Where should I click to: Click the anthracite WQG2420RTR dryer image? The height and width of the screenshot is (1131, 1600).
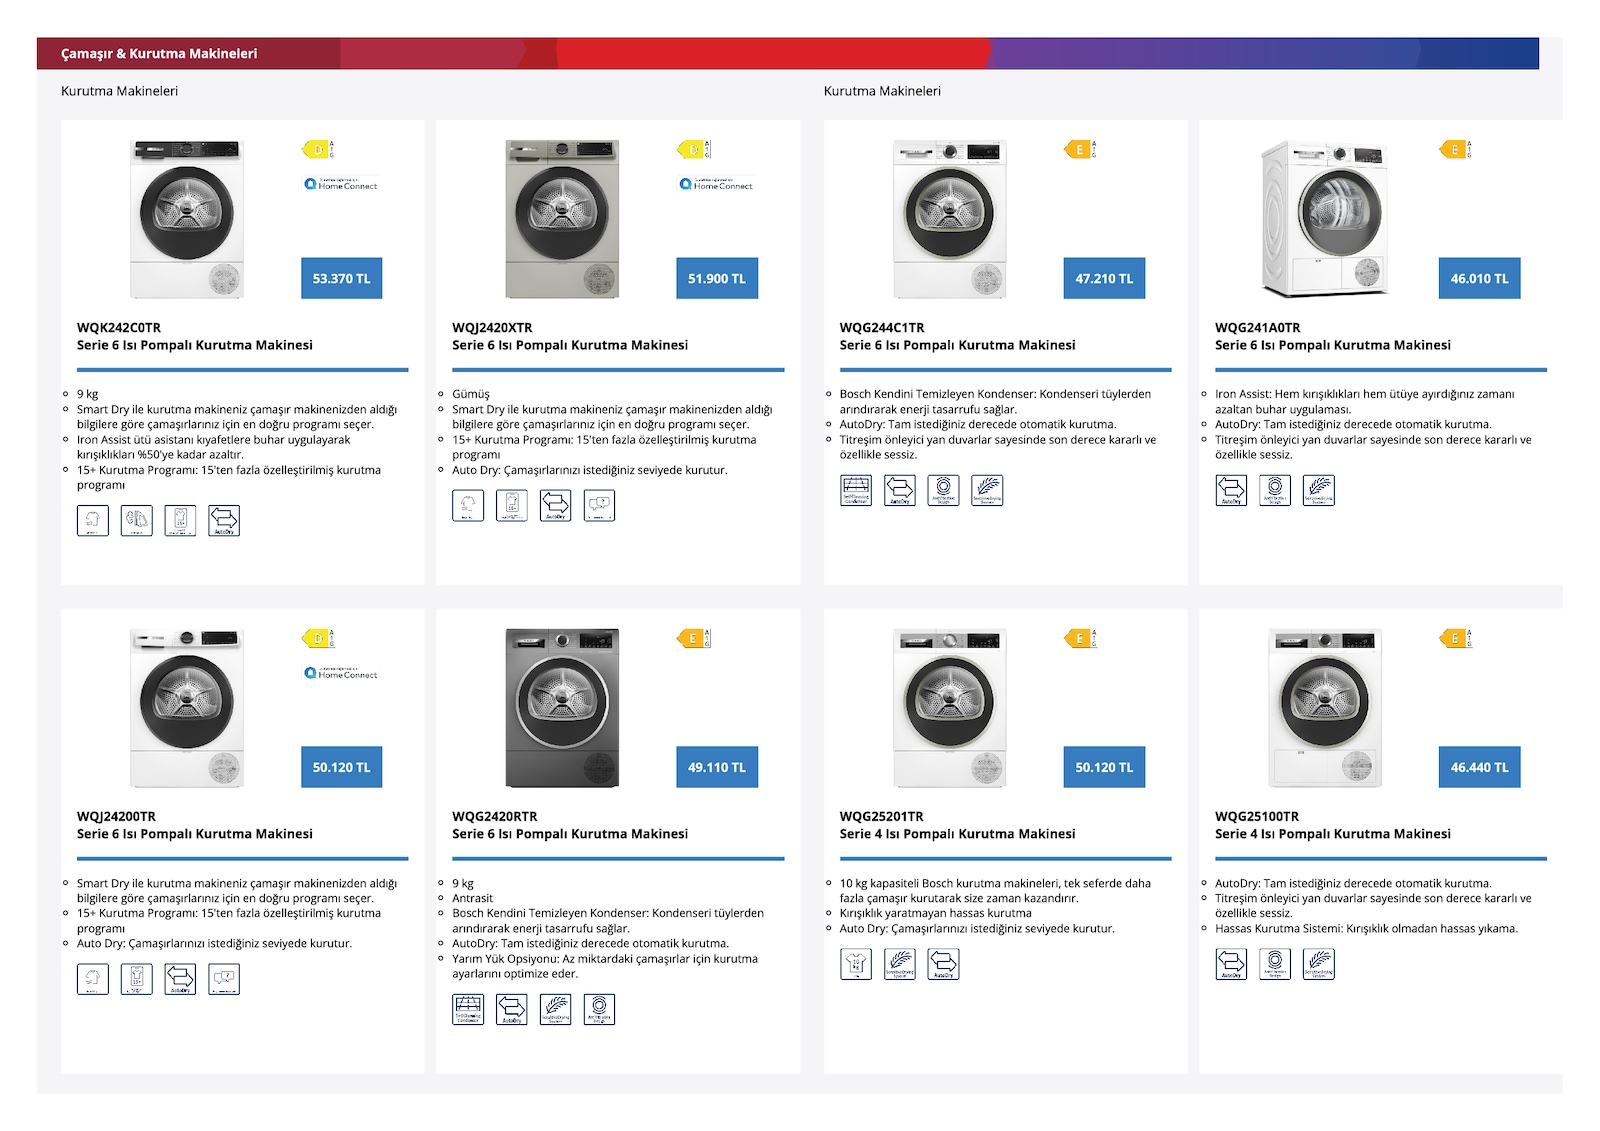click(x=562, y=708)
